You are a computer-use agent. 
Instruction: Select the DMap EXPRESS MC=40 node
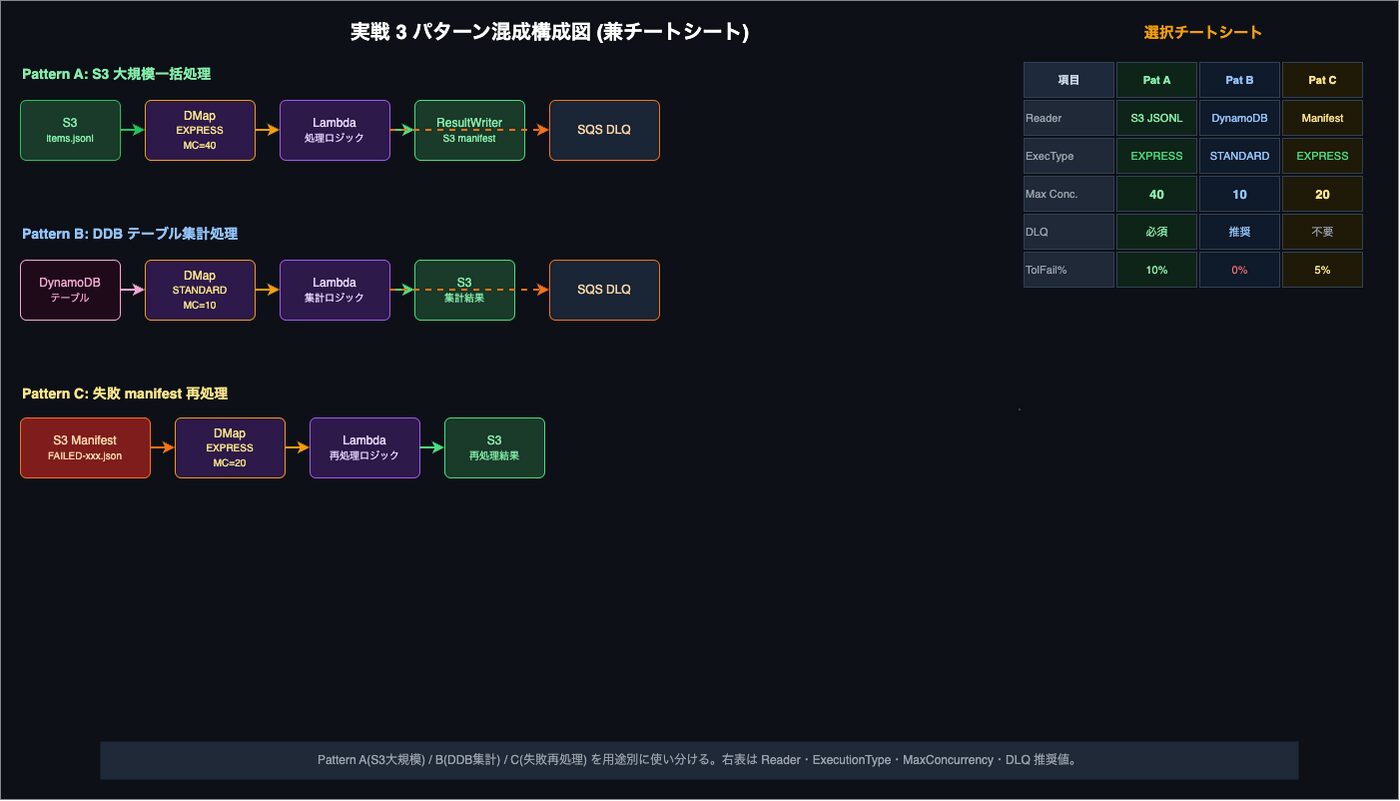tap(200, 130)
